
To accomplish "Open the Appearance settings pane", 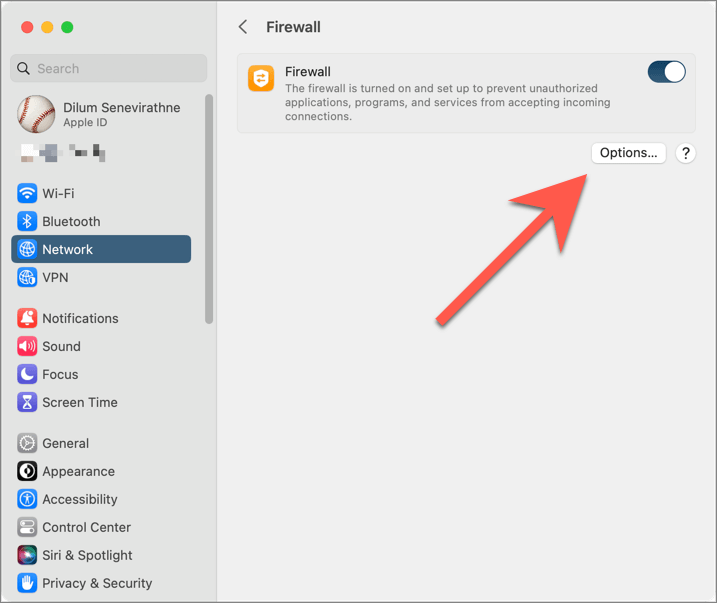I will tap(78, 471).
